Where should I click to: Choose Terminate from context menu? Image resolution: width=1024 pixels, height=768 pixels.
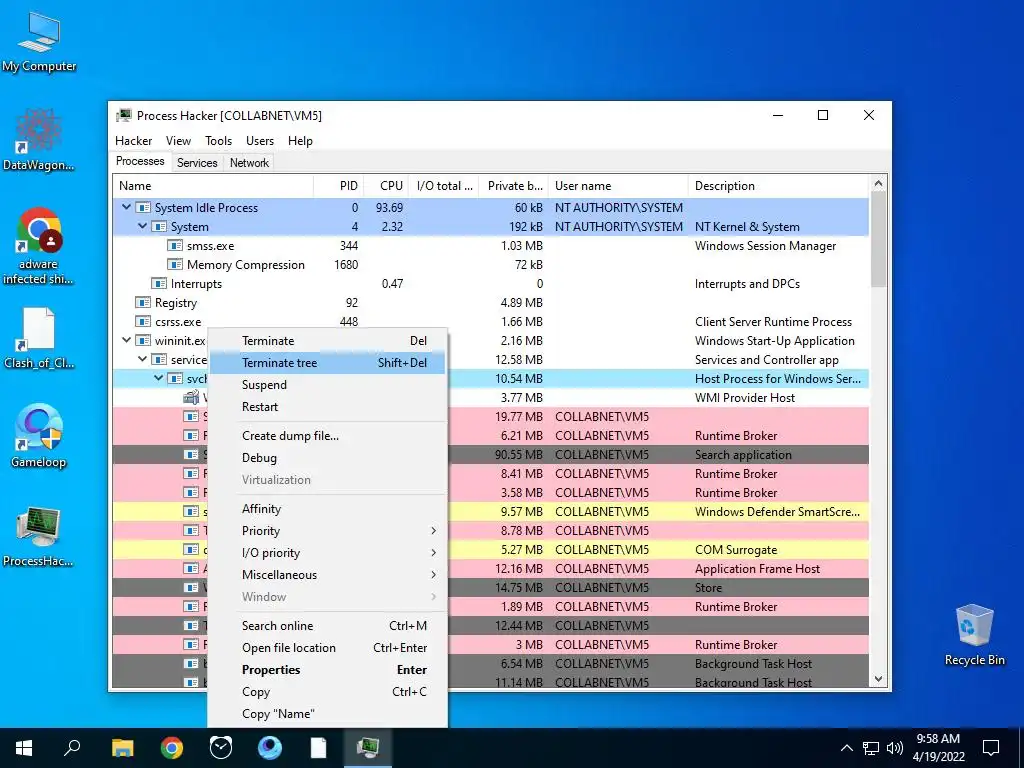click(x=328, y=341)
